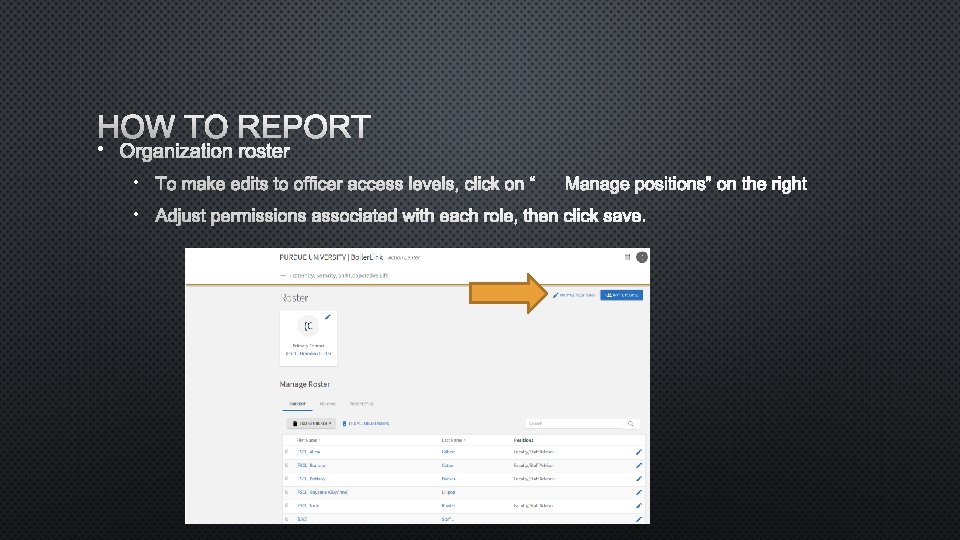Focus the roster Search field
Screen dimensions: 960x540
[x=576, y=423]
